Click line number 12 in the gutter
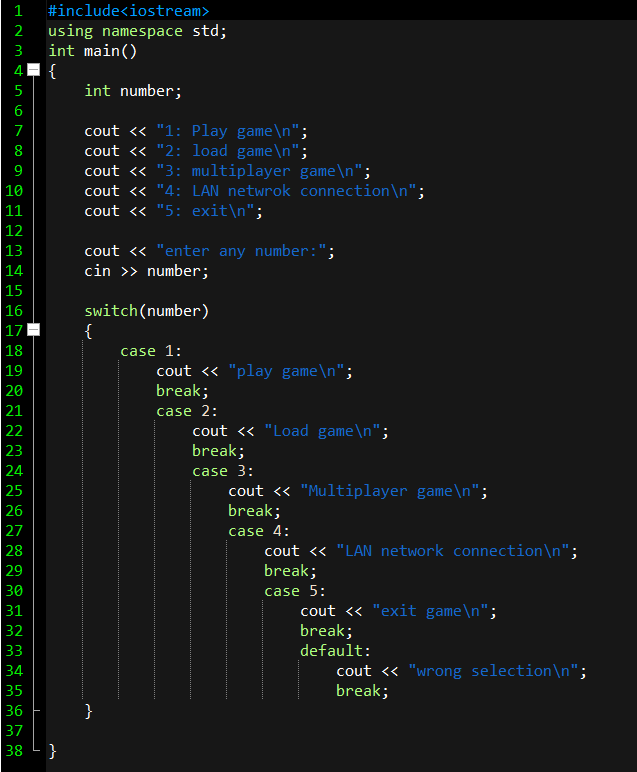The image size is (637, 772). [14, 231]
